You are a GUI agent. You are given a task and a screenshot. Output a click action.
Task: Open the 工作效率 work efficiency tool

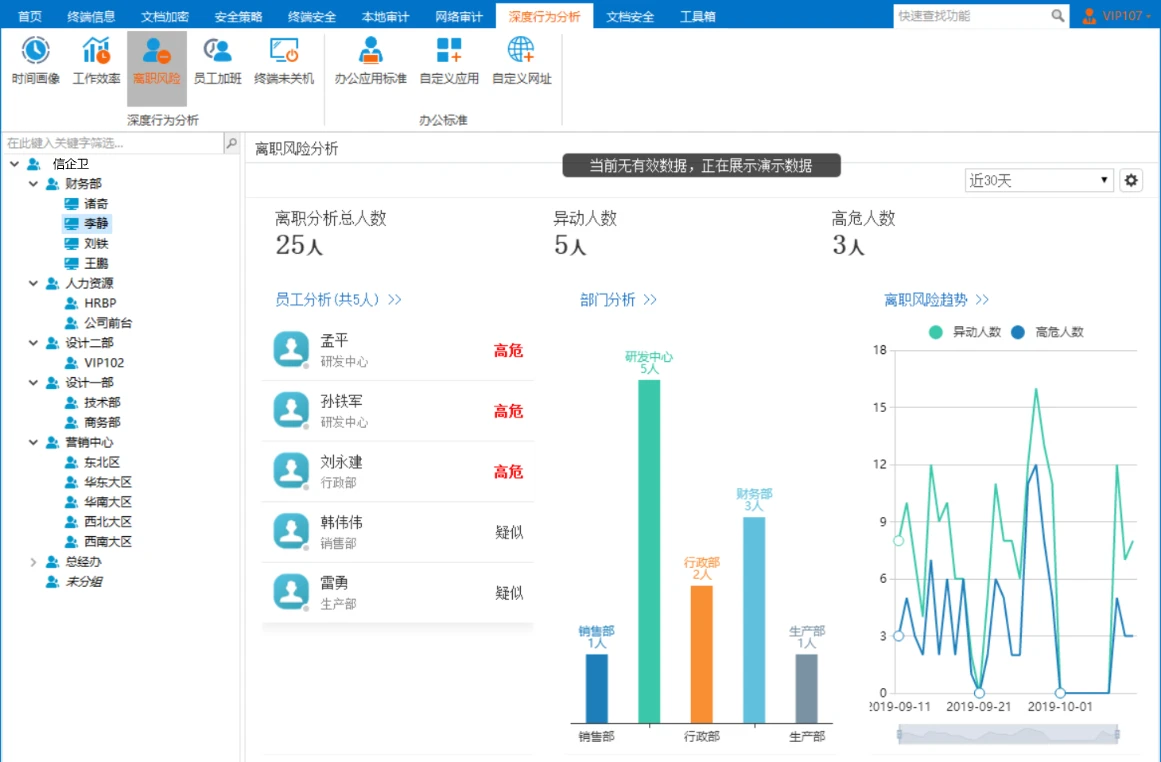[96, 61]
